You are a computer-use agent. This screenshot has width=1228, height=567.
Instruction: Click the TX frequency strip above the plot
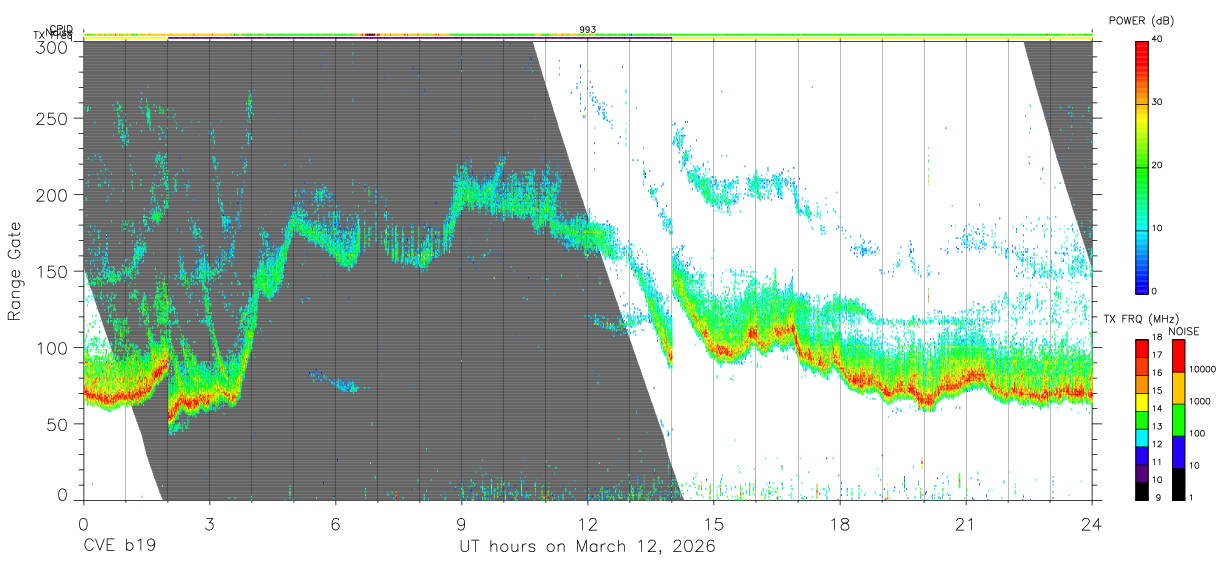click(587, 38)
